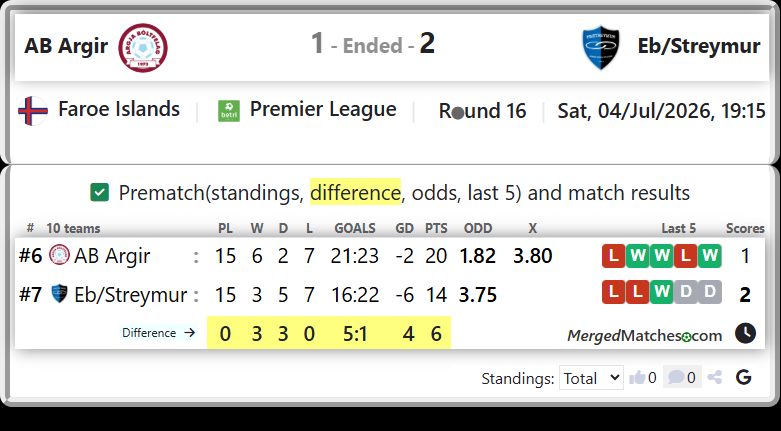Click the Google G icon
The image size is (781, 431).
coord(744,377)
